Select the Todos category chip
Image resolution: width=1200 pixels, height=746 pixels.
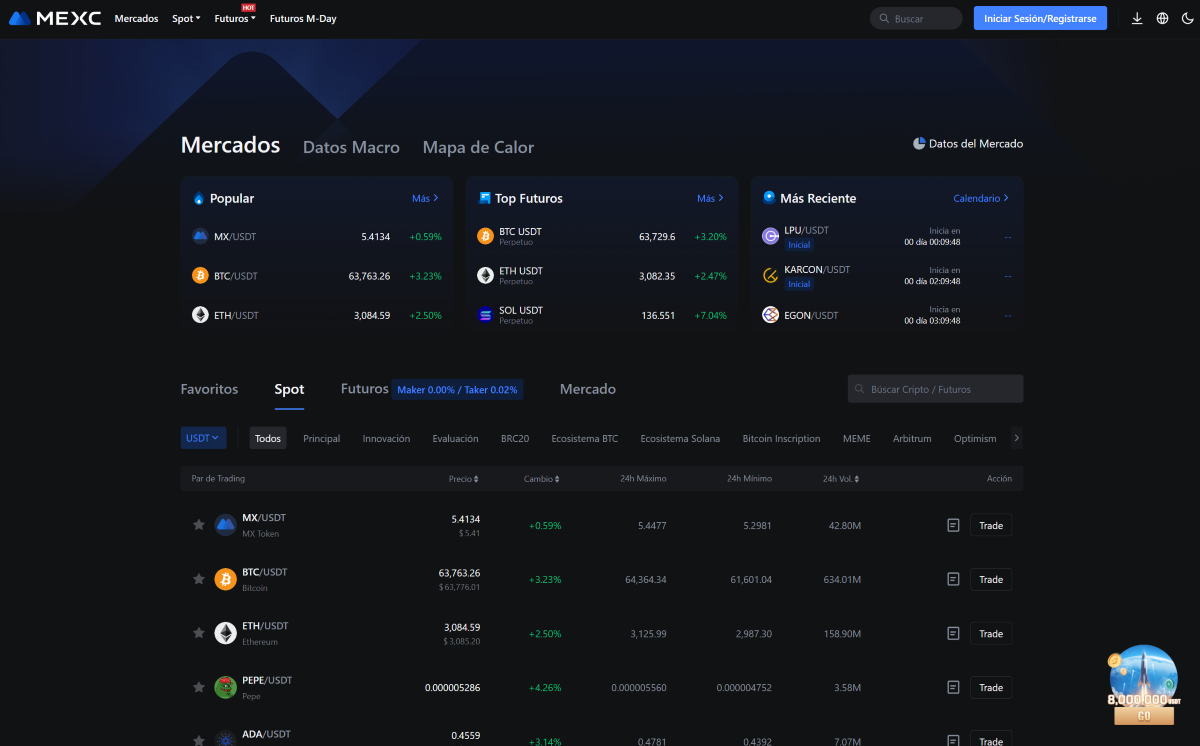point(267,438)
